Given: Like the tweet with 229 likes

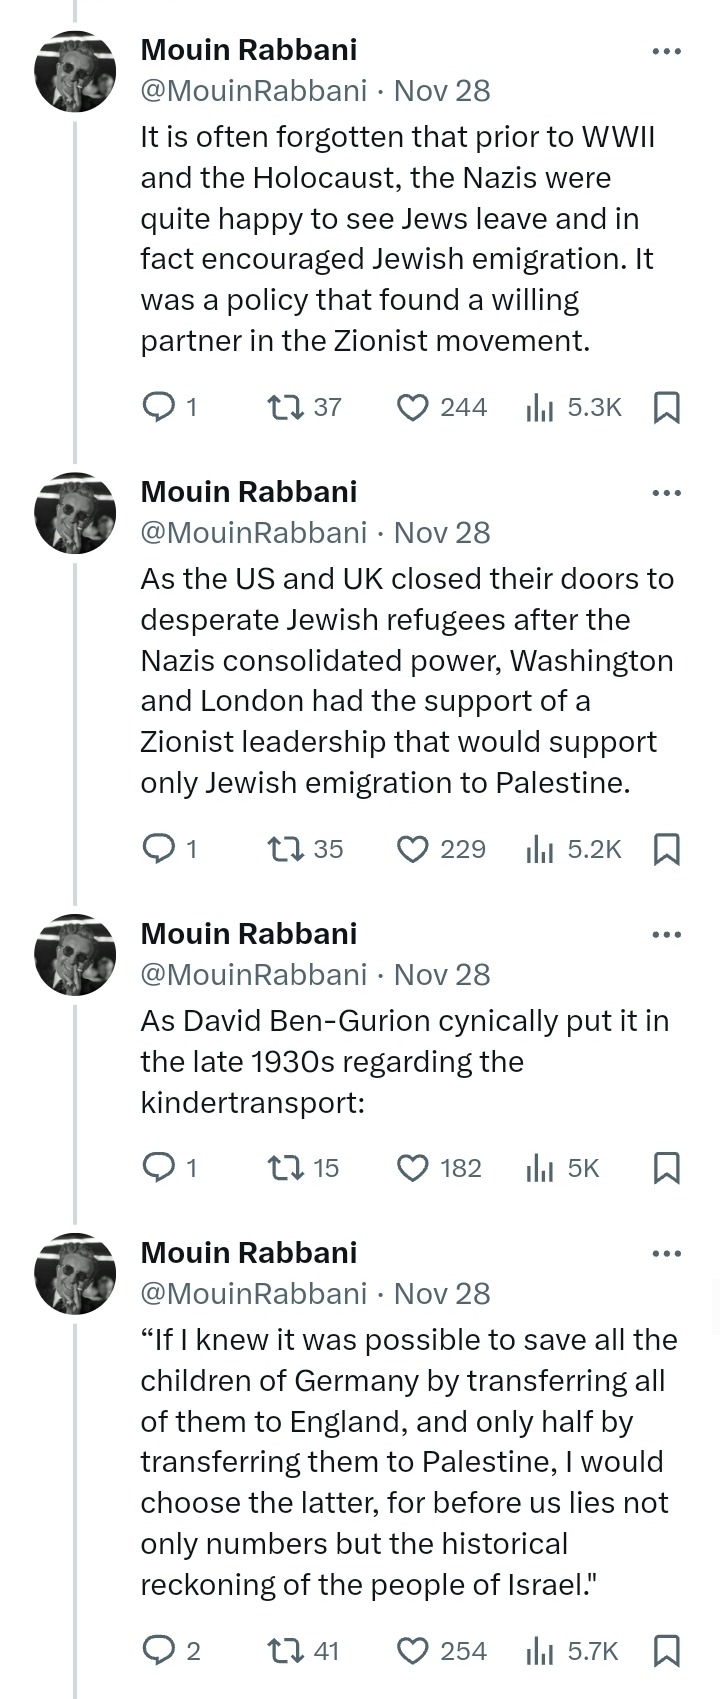Looking at the screenshot, I should tap(412, 849).
